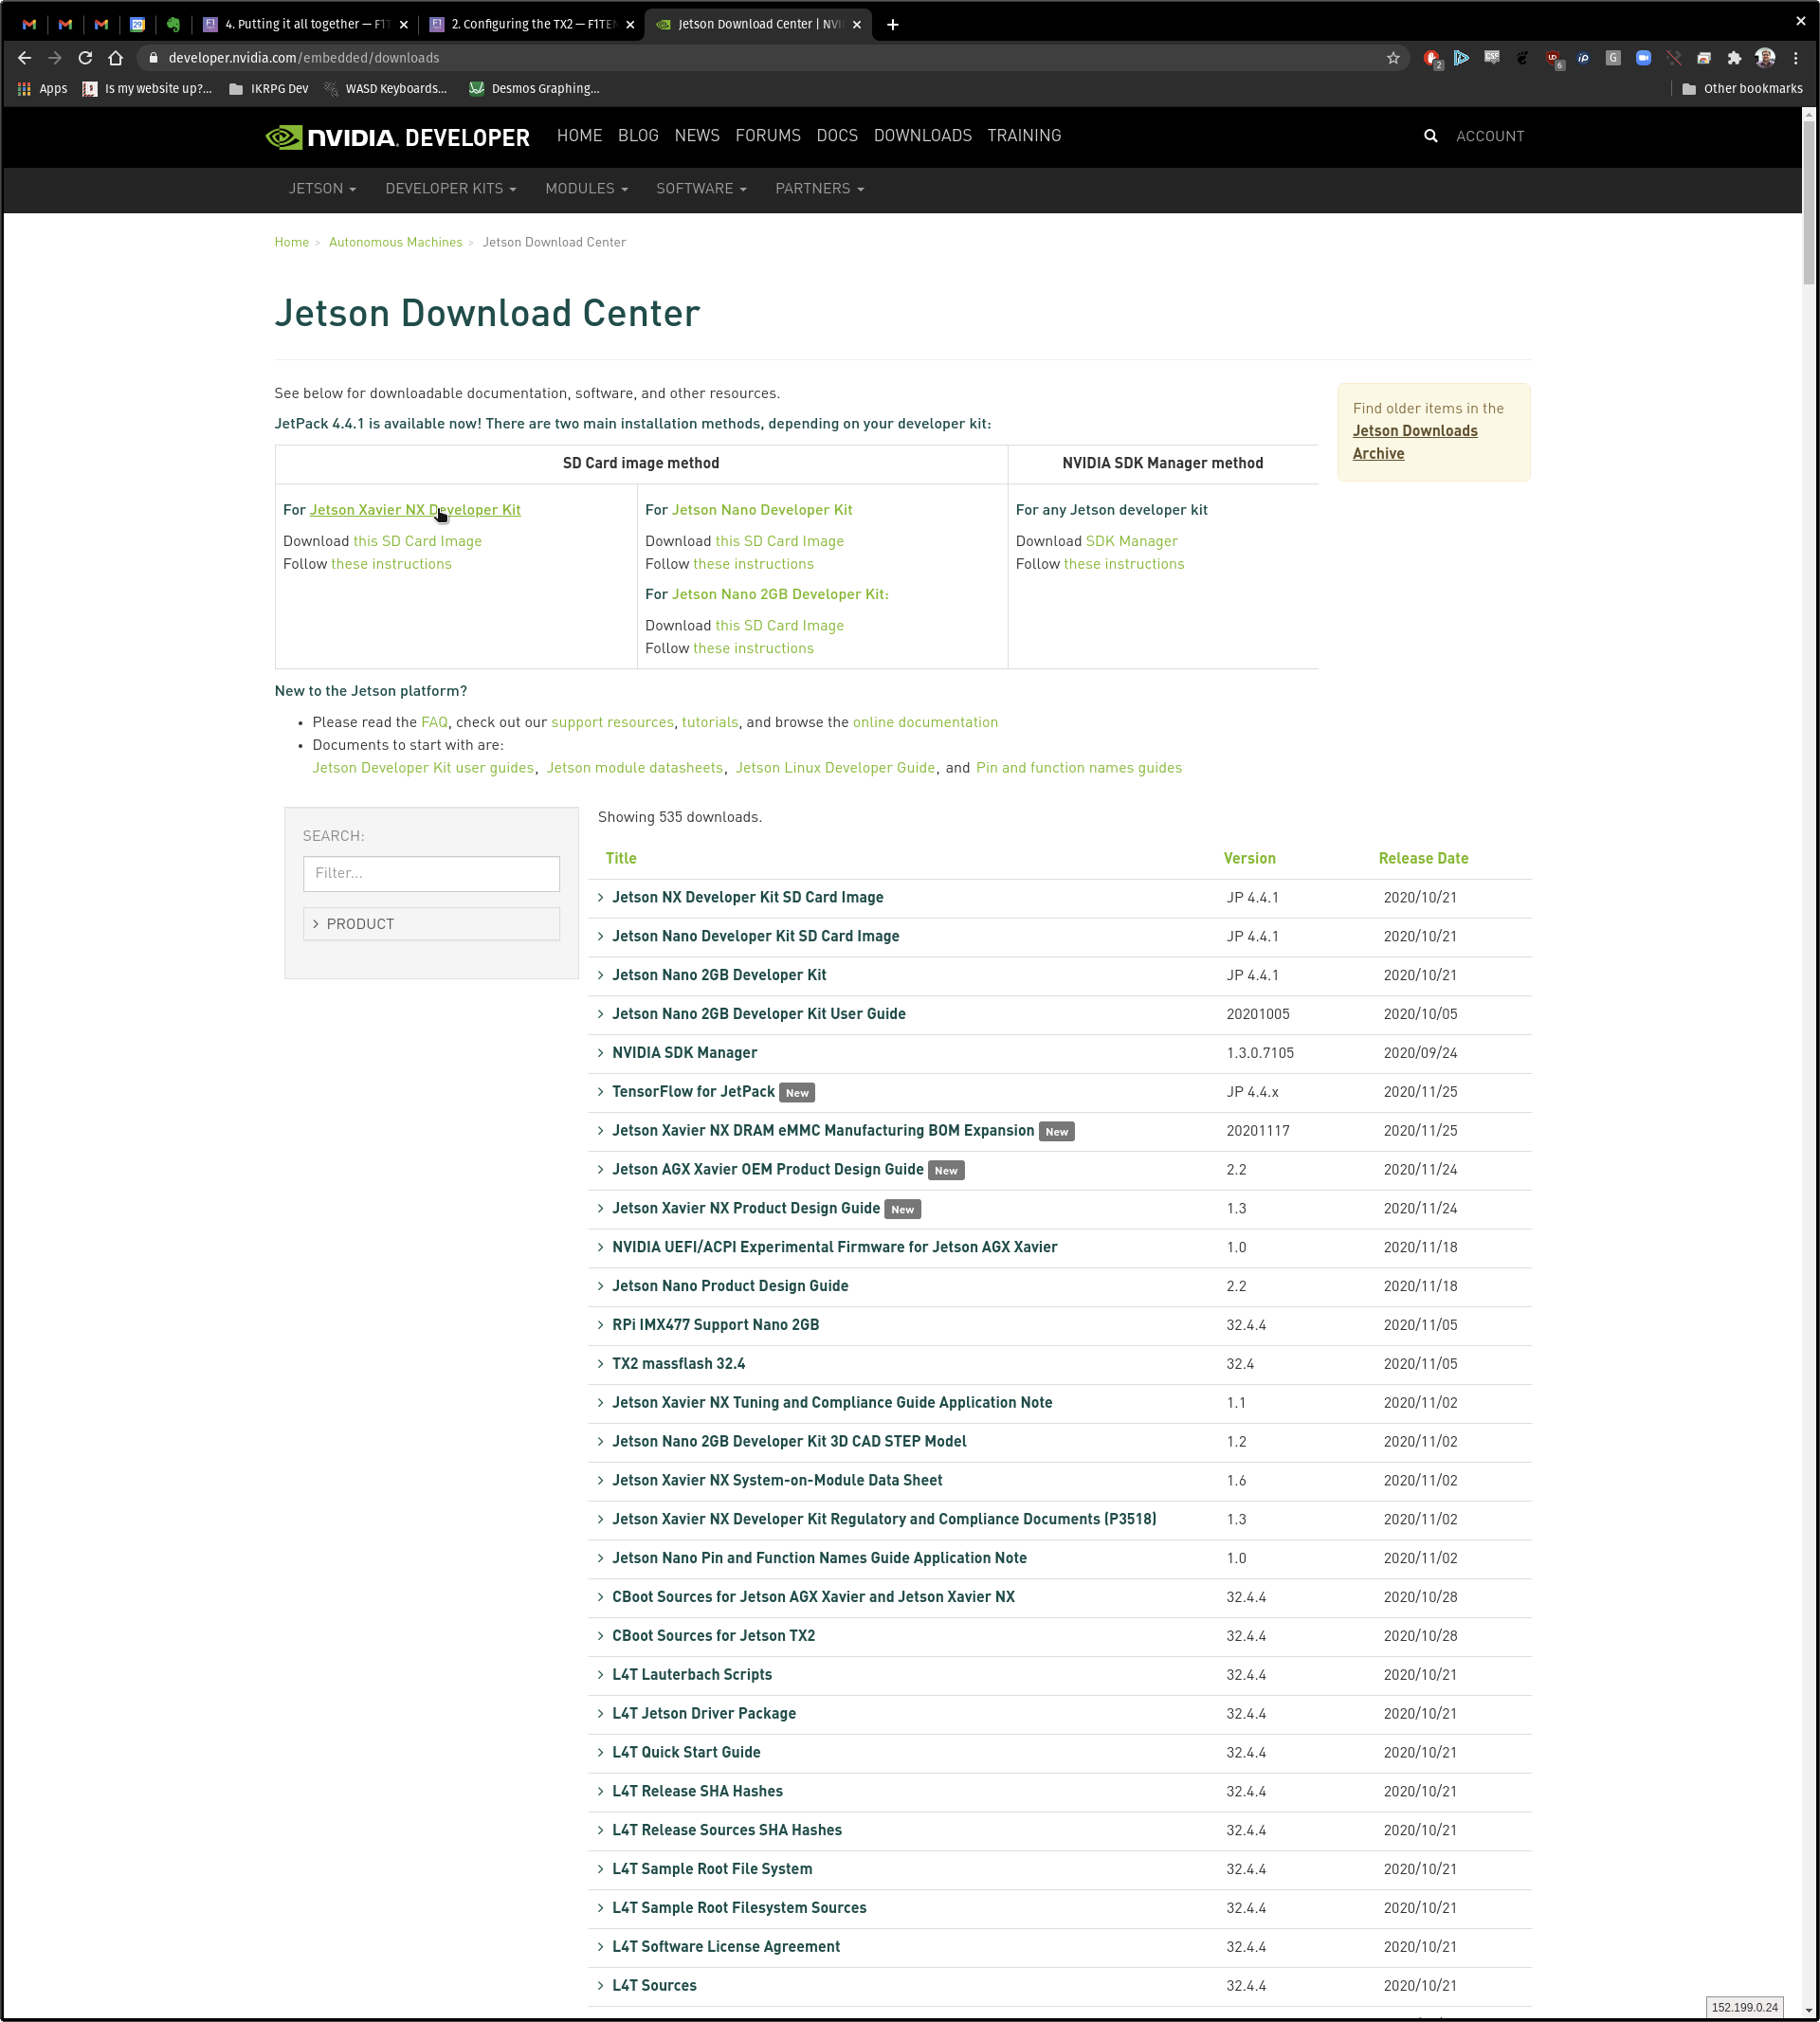The width and height of the screenshot is (1820, 2022).
Task: Open the Autonomous Machines breadcrumb
Action: point(395,243)
